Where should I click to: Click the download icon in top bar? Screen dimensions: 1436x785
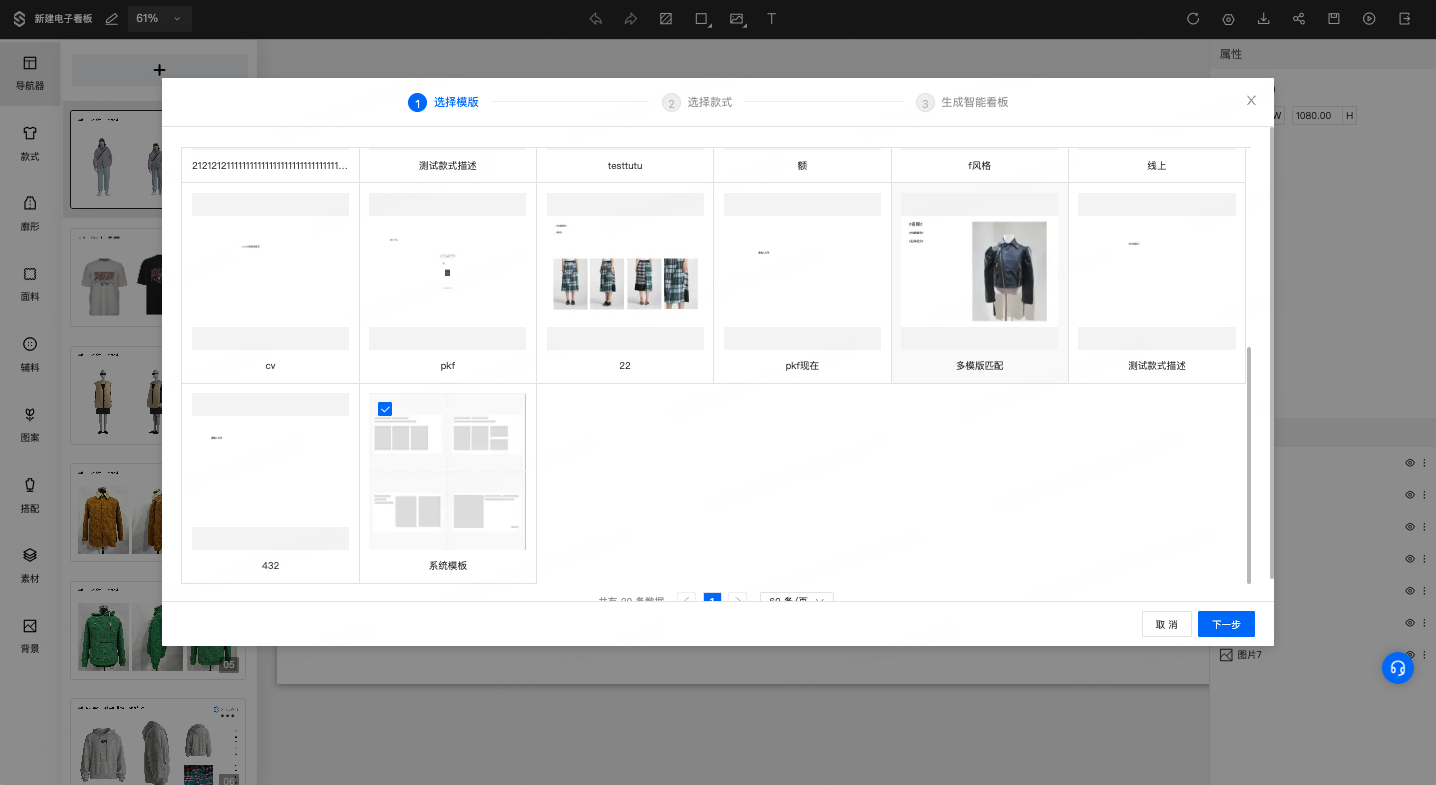(1263, 19)
